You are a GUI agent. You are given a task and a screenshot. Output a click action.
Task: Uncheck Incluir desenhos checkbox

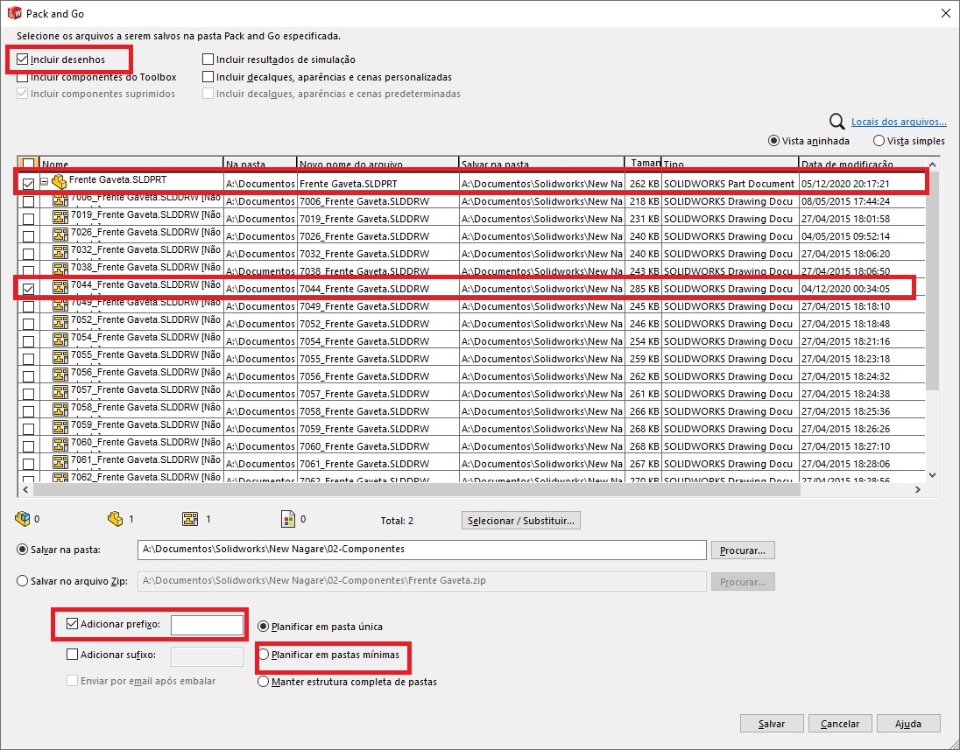click(23, 59)
